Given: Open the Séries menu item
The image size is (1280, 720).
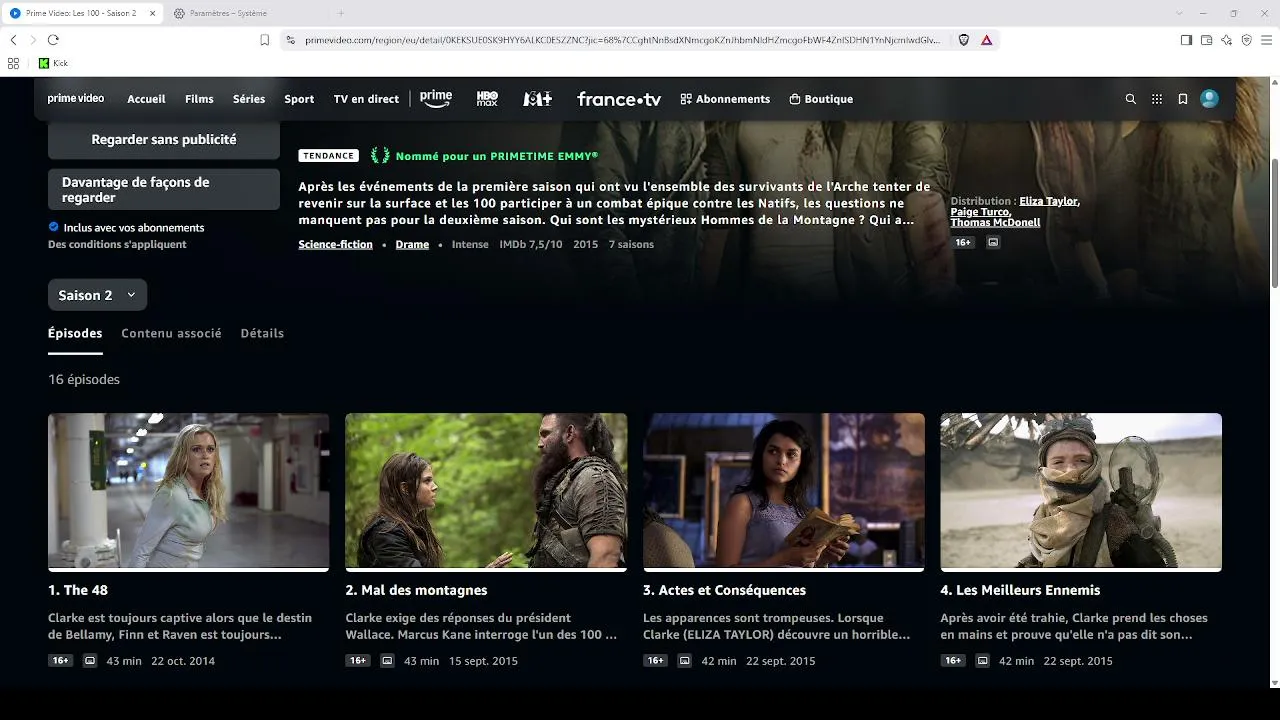Looking at the screenshot, I should [x=249, y=99].
